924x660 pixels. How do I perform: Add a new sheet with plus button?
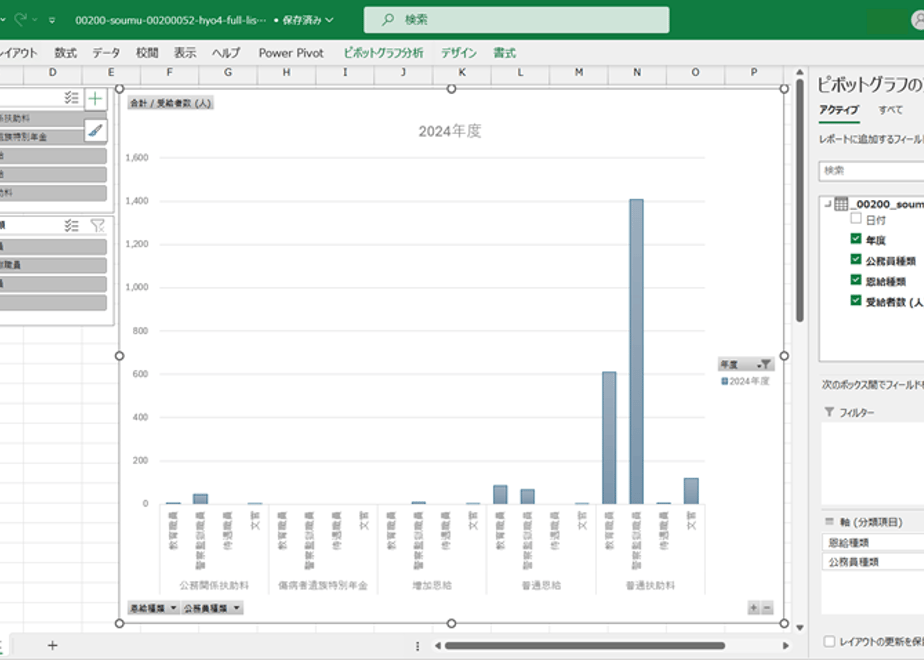52,645
